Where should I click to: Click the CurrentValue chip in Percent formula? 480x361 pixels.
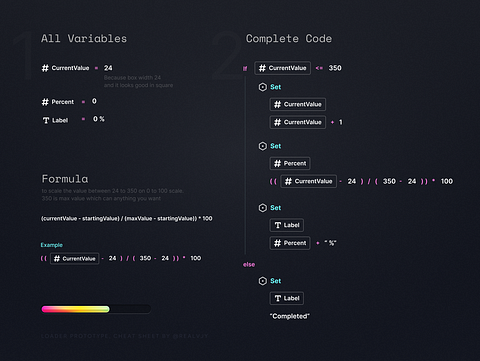[309, 181]
